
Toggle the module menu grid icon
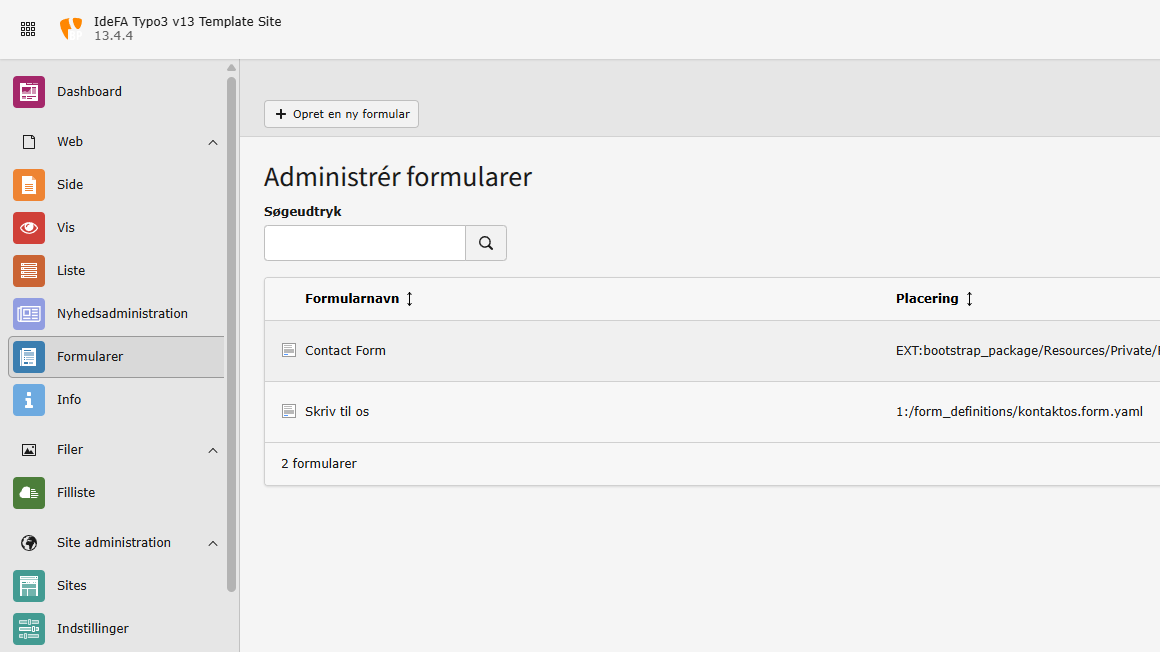(x=28, y=29)
